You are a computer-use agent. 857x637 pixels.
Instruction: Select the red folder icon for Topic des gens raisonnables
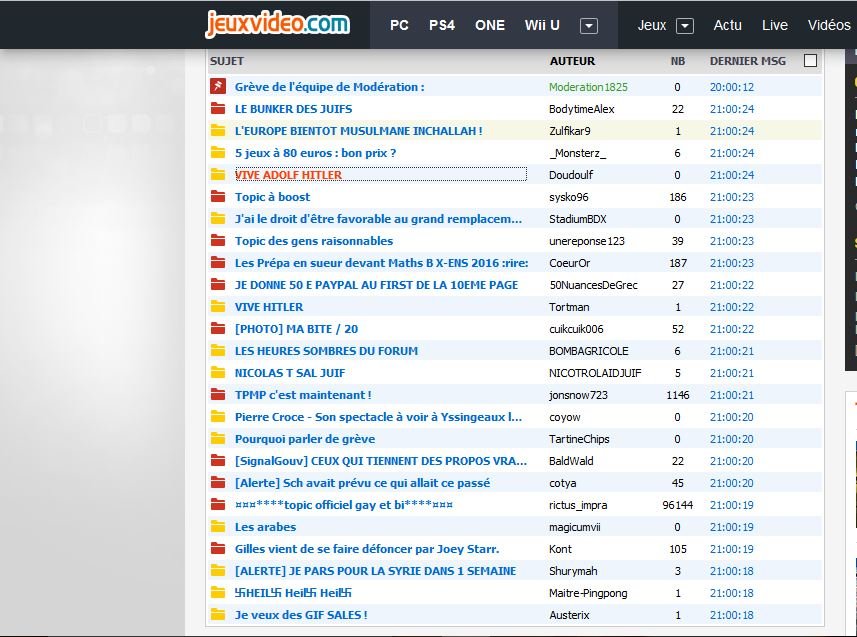pyautogui.click(x=217, y=241)
